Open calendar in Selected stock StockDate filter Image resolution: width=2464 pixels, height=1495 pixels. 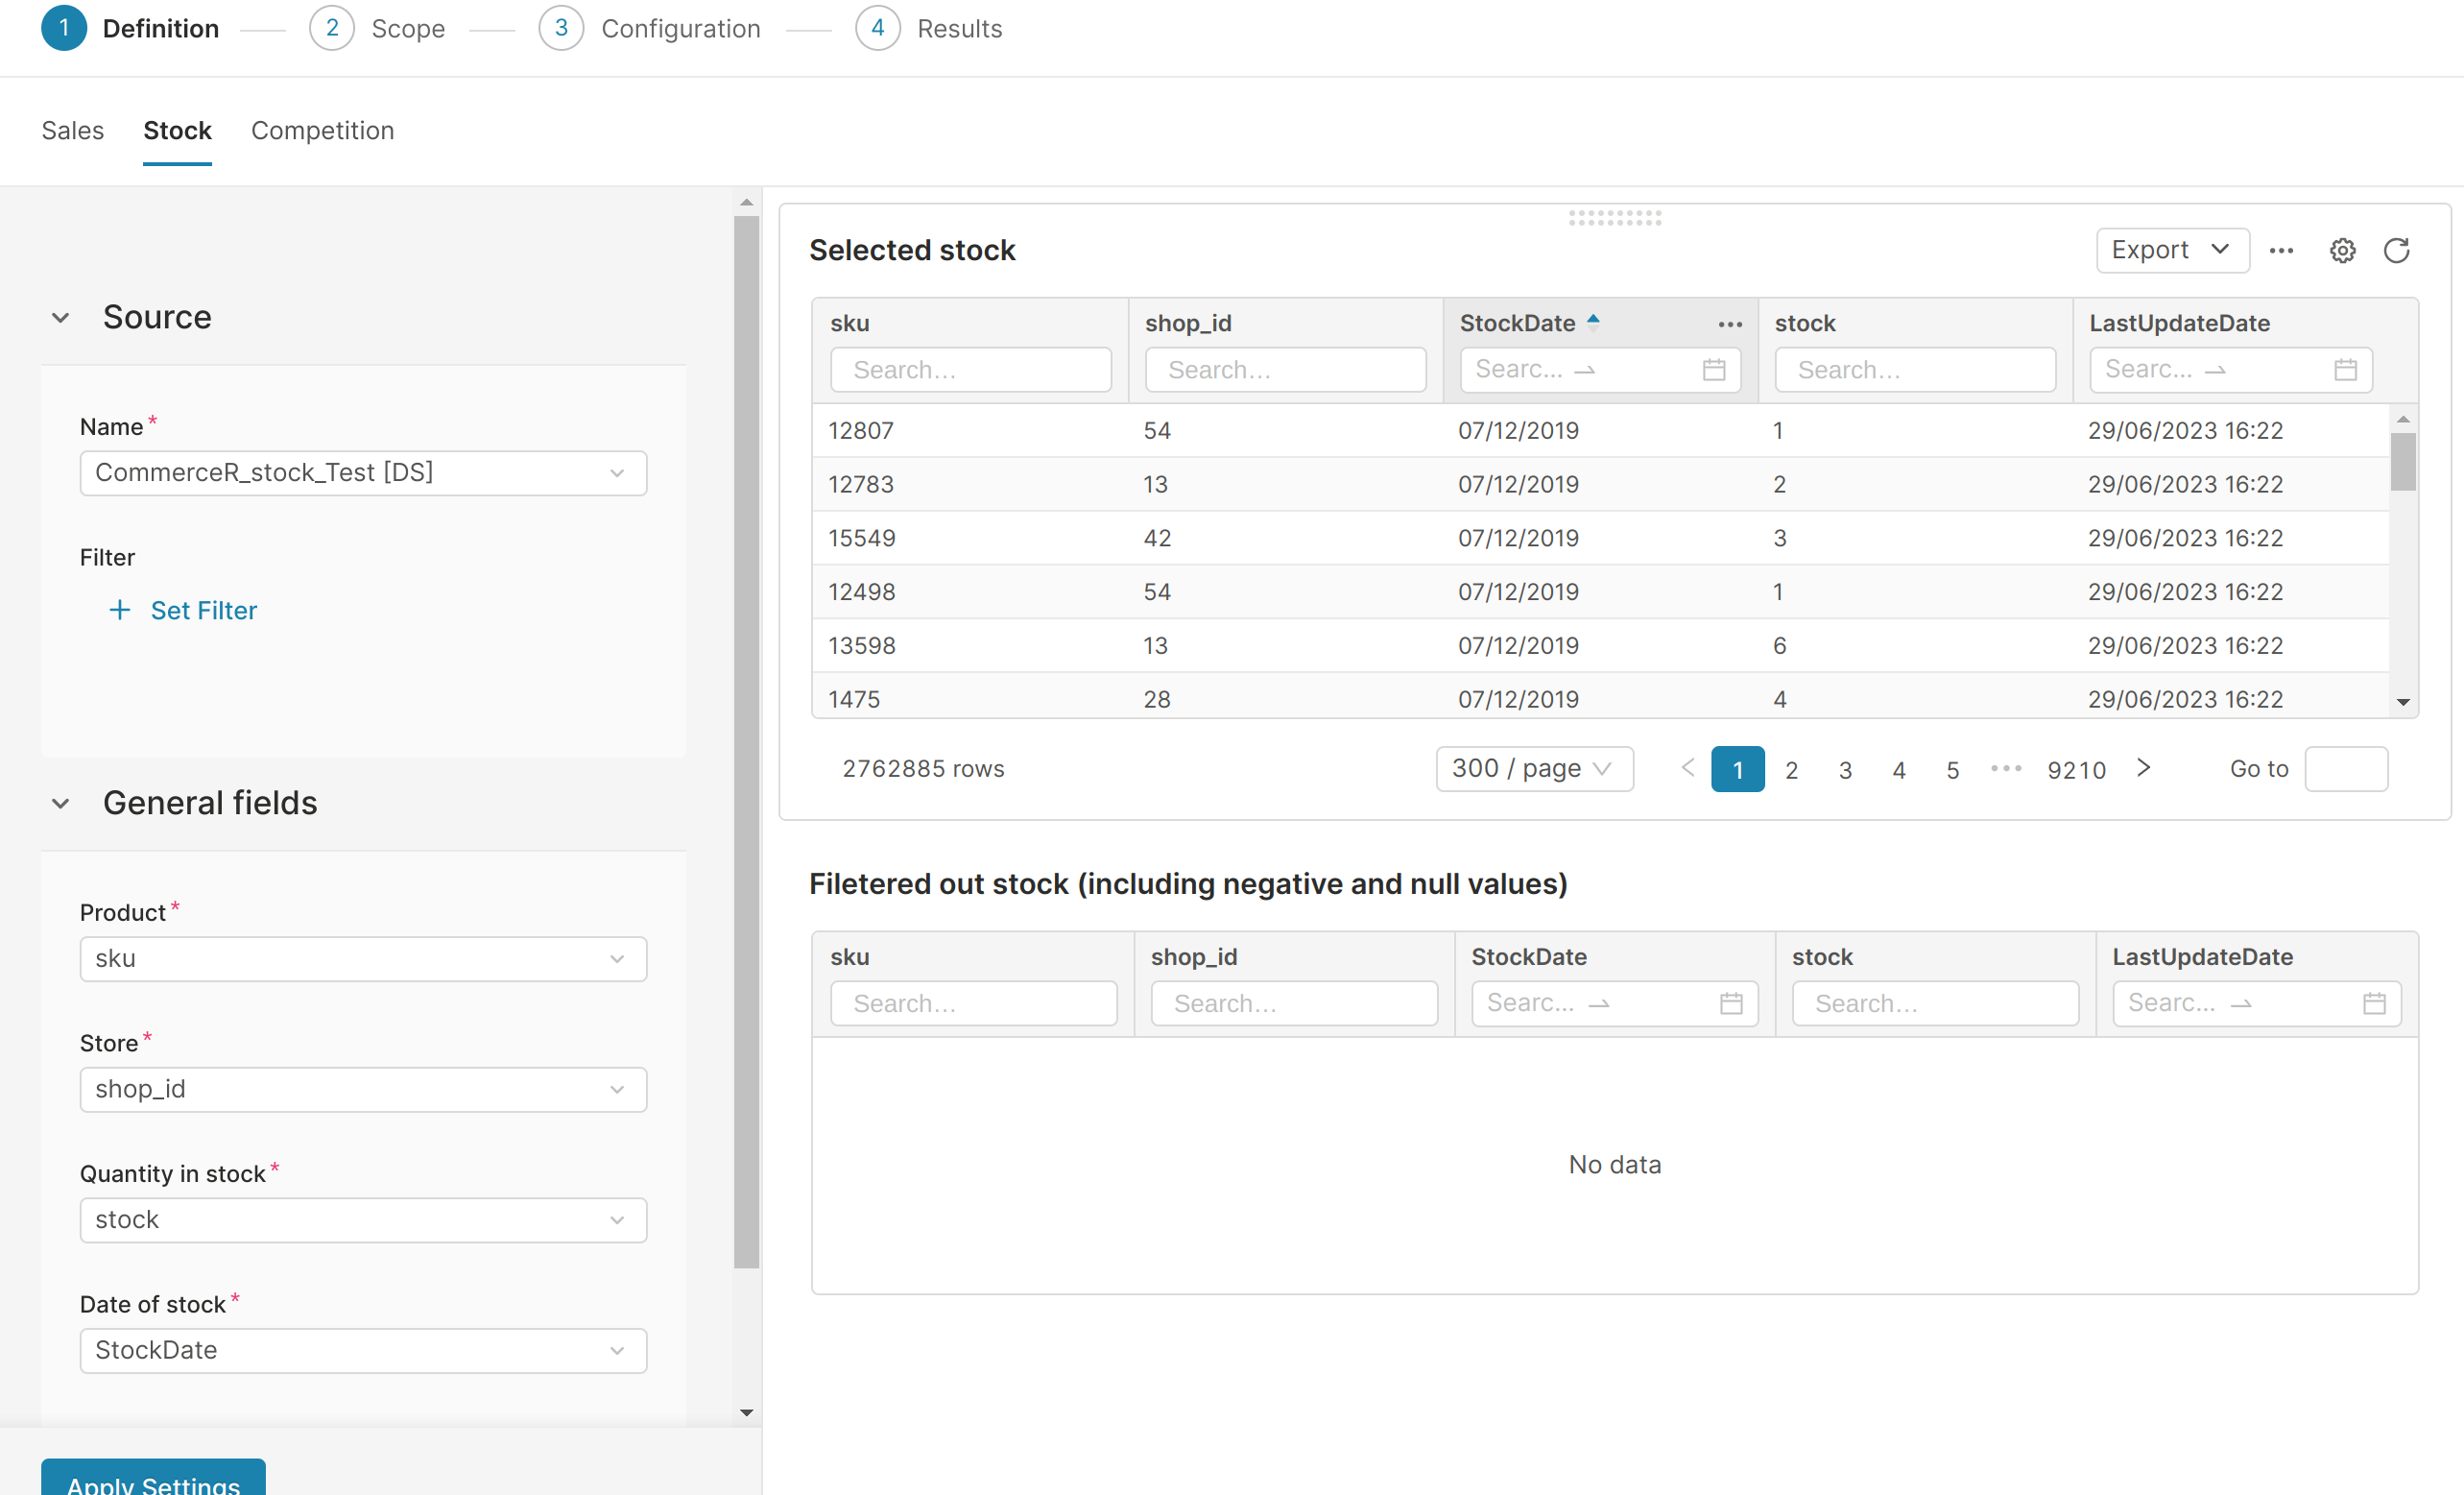click(x=1713, y=370)
